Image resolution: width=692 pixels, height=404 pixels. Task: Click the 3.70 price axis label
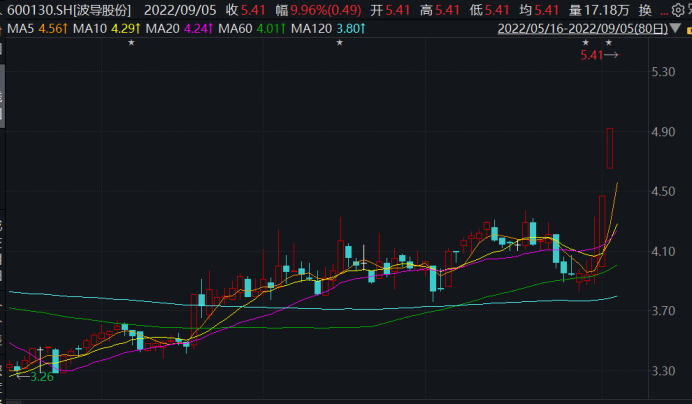663,311
